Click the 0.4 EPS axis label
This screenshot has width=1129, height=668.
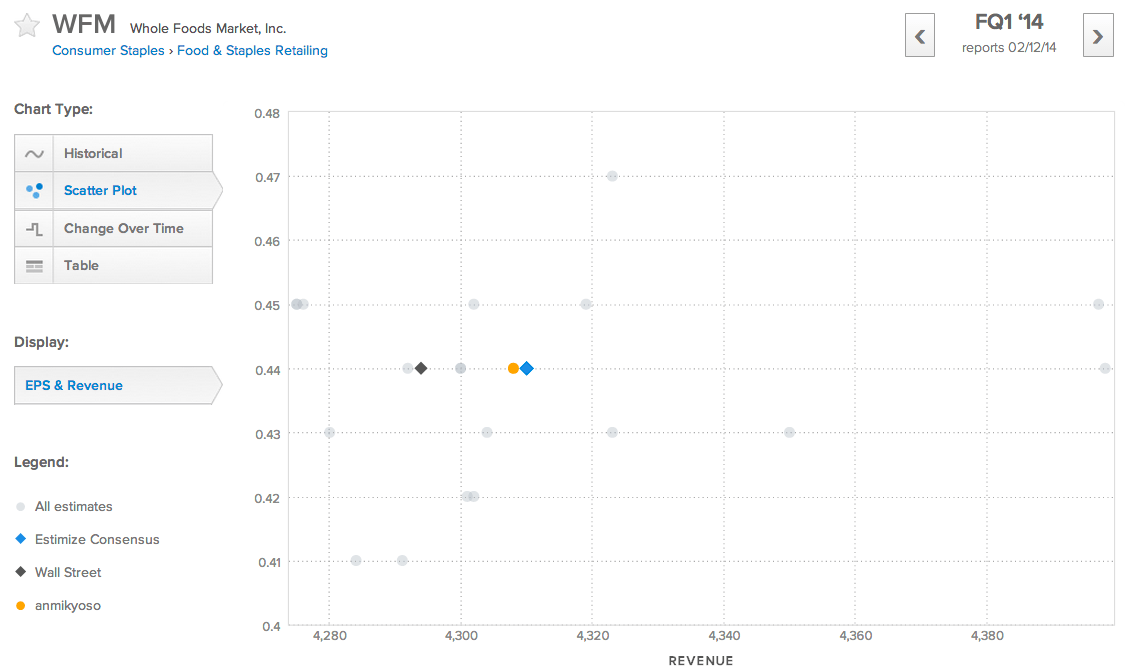pos(271,626)
